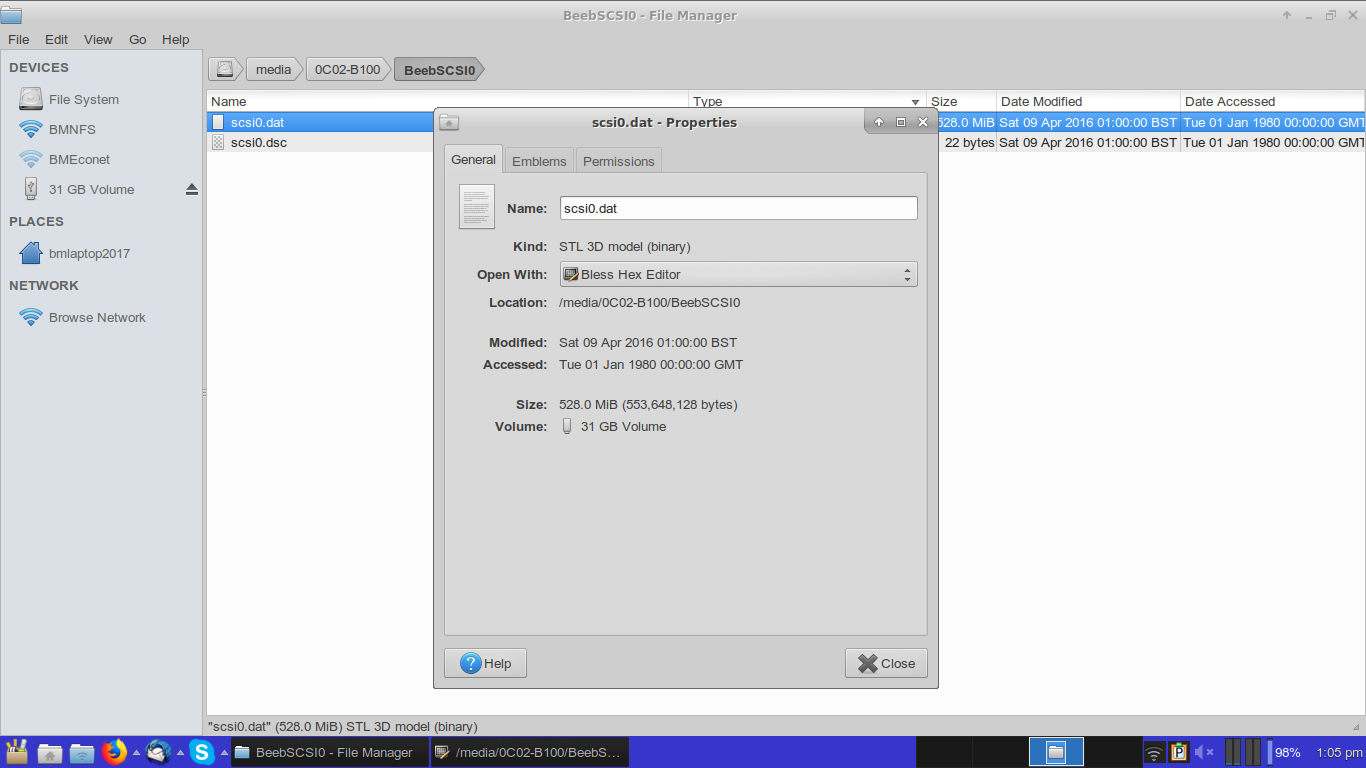The height and width of the screenshot is (768, 1366).
Task: Open the View menu
Action: pyautogui.click(x=98, y=39)
